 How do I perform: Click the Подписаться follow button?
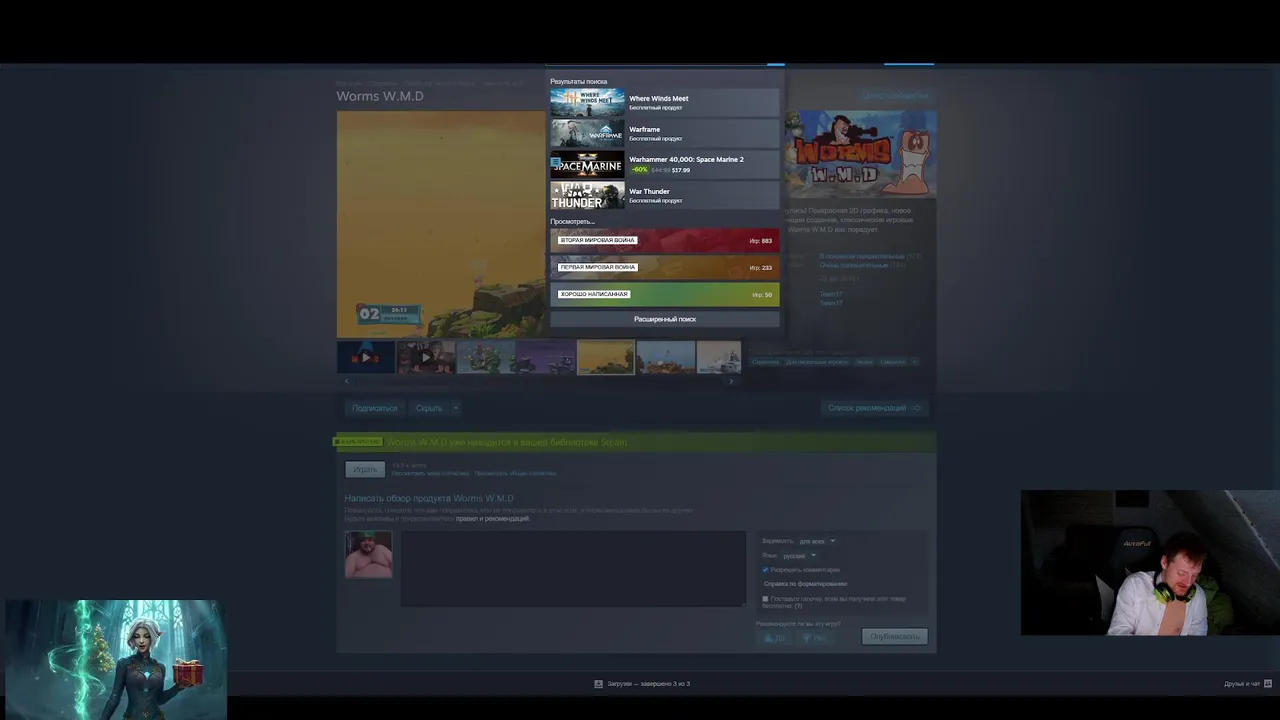374,408
